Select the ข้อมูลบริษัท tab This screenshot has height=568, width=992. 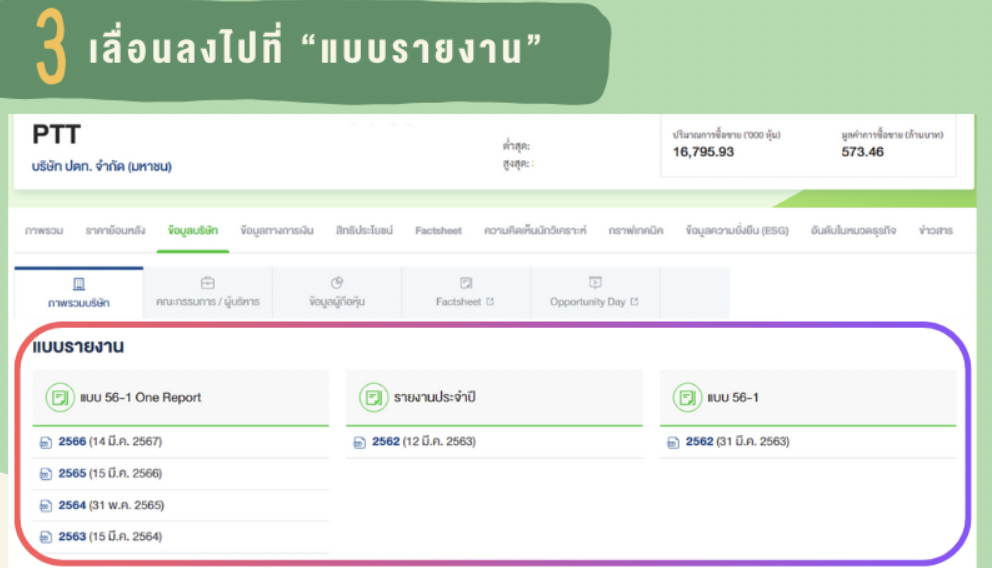pos(193,231)
